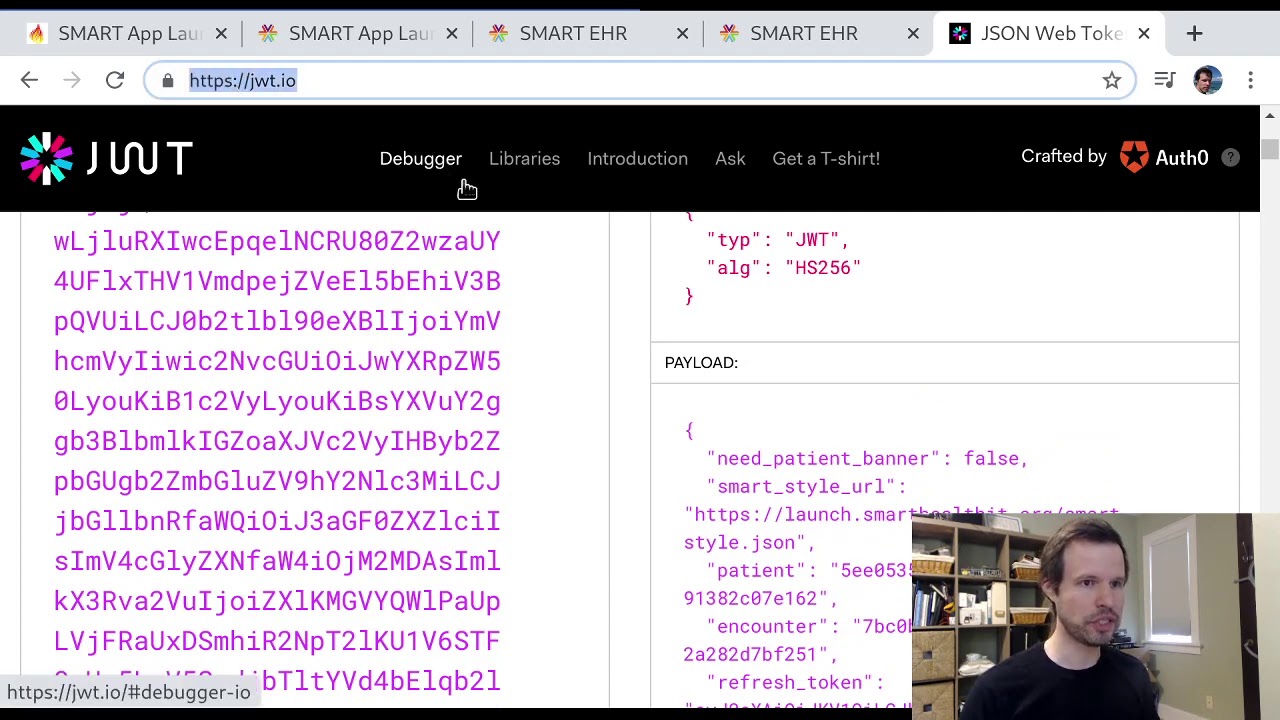Open the Ask nav item
This screenshot has width=1280, height=720.
[730, 158]
